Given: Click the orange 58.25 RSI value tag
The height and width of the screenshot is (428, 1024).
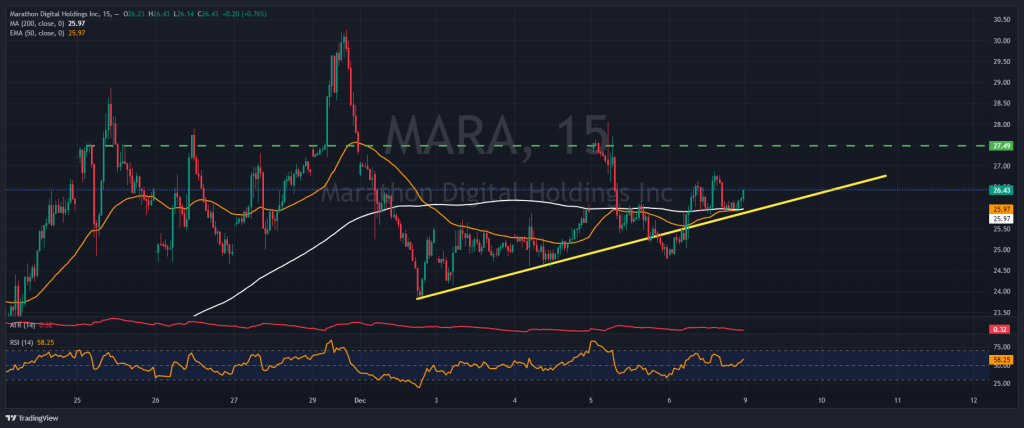Looking at the screenshot, I should click(x=1000, y=359).
